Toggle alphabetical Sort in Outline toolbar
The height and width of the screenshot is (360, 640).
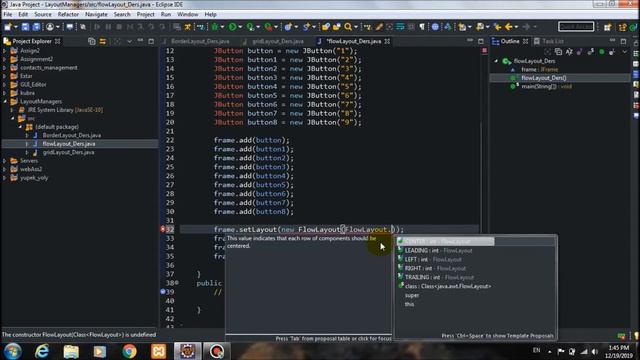[569, 52]
